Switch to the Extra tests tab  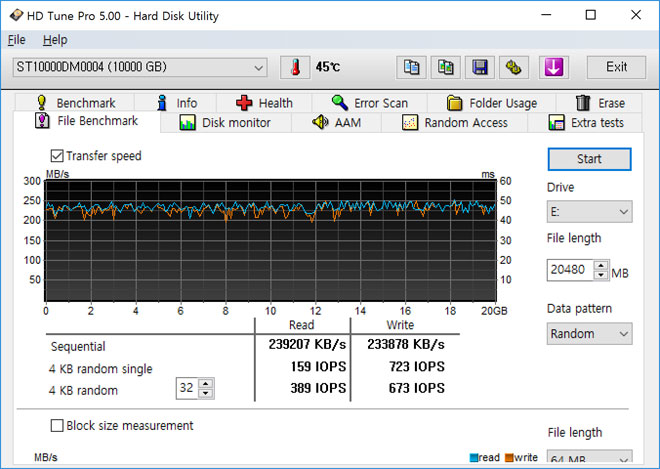(585, 123)
